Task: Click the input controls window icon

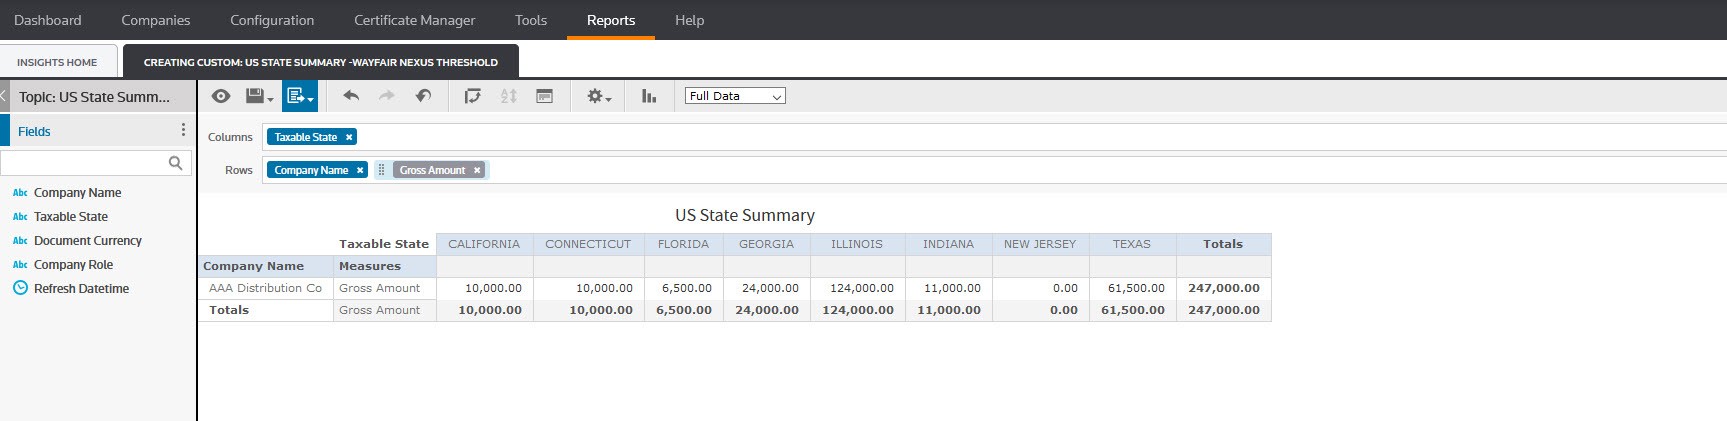Action: (545, 96)
